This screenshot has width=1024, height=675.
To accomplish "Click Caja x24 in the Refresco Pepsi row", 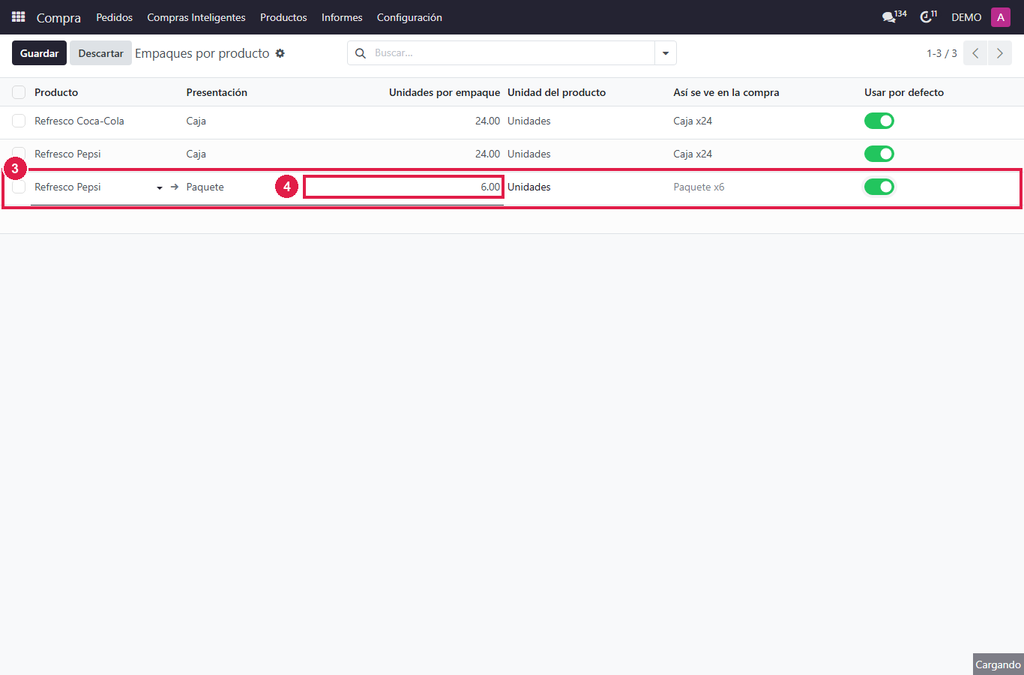I will (692, 154).
